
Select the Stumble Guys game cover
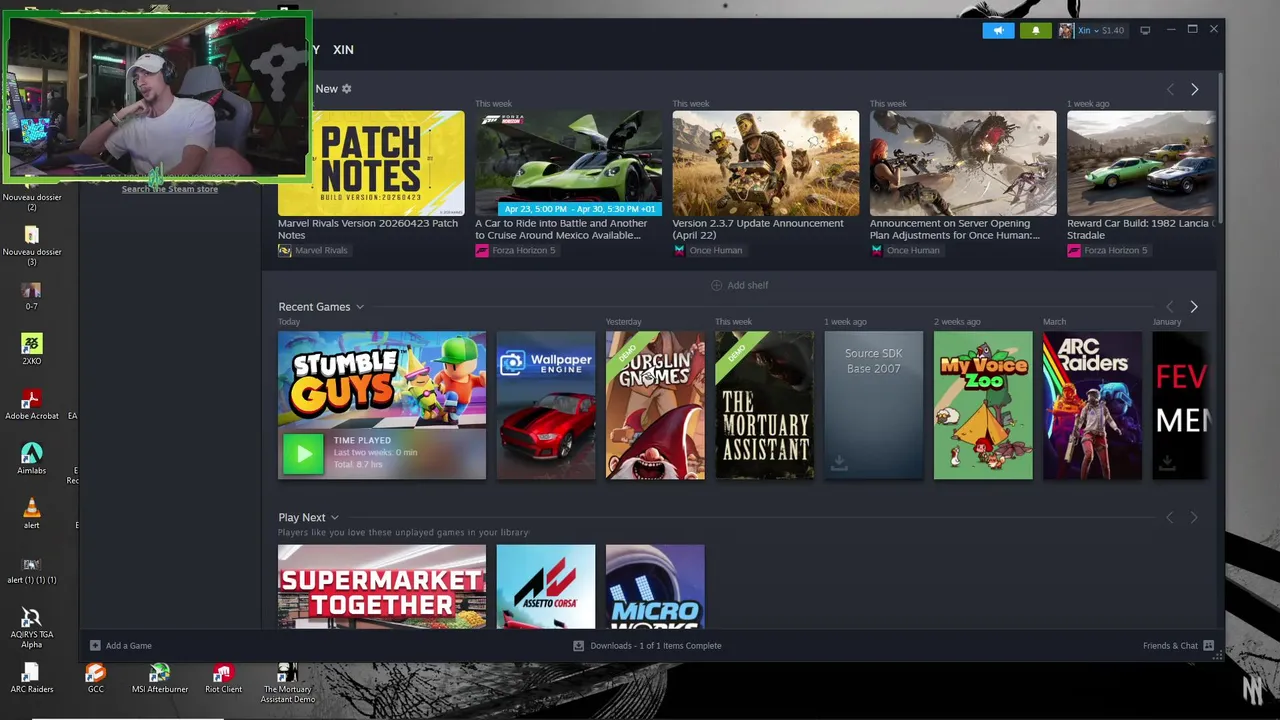(382, 405)
